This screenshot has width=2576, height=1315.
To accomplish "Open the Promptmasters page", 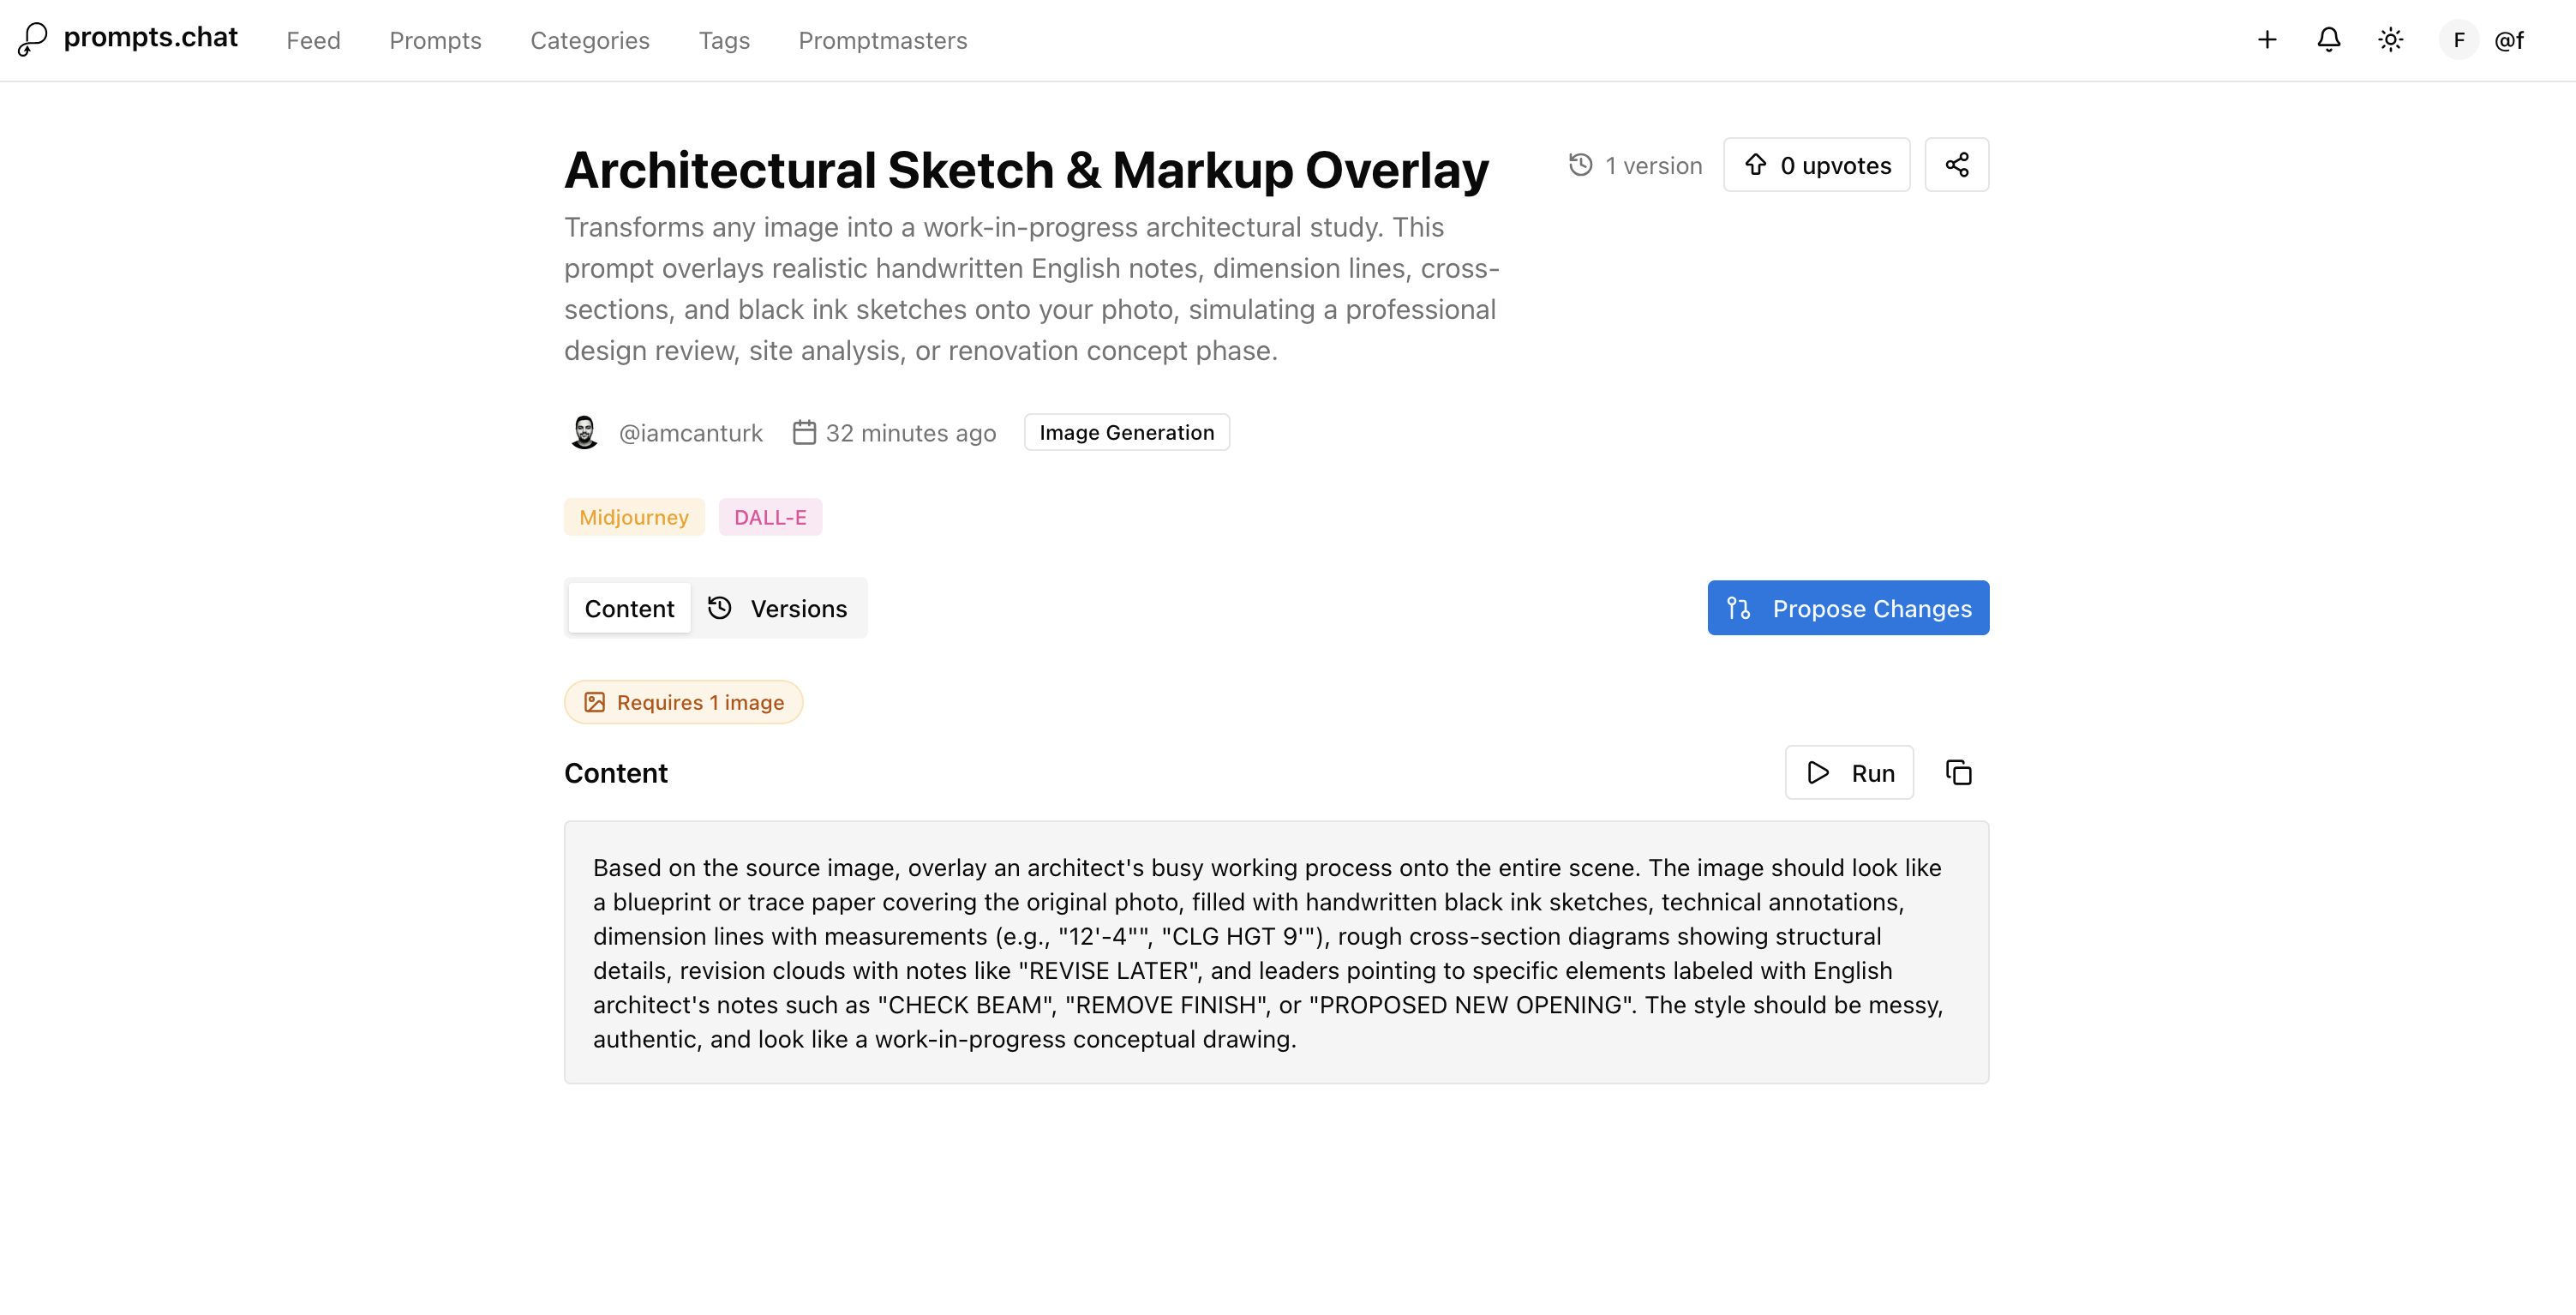I will 882,41.
